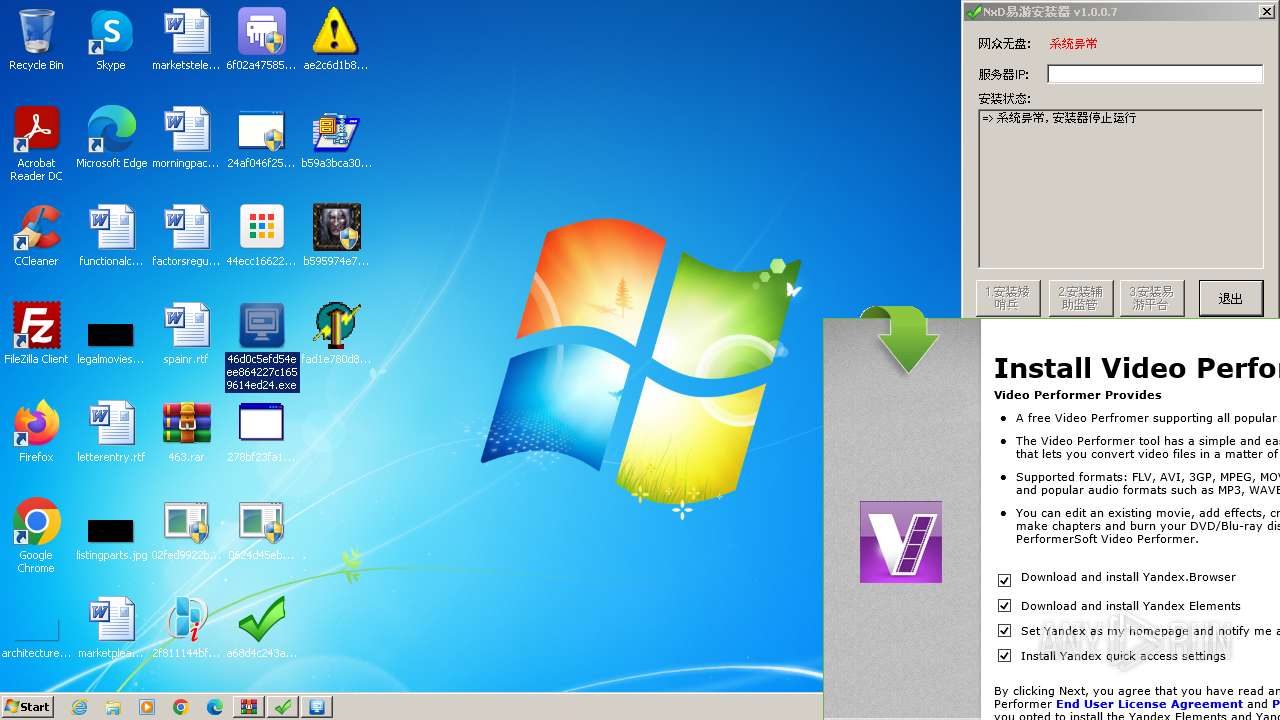1280x720 pixels.
Task: Launch Skype from the desktop shortcut
Action: click(x=111, y=40)
